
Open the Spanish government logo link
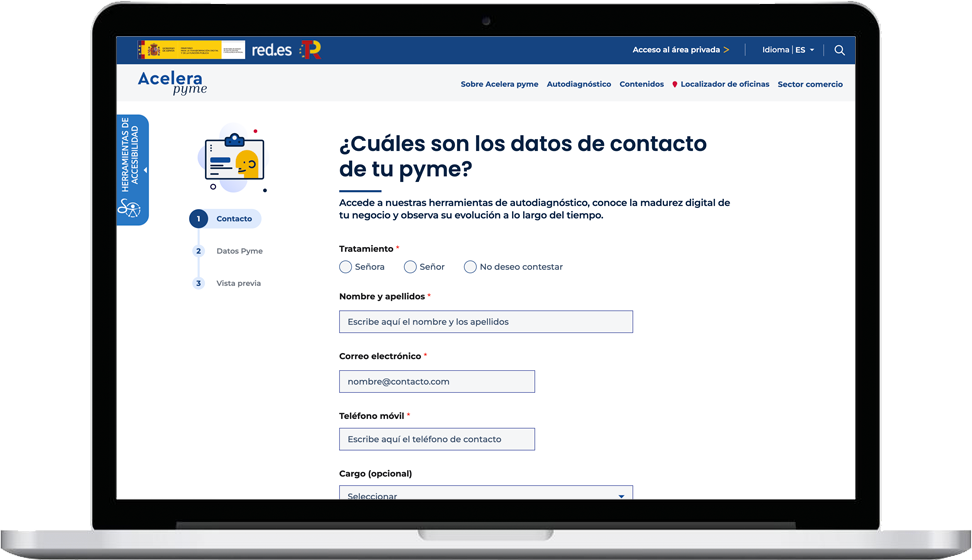191,50
